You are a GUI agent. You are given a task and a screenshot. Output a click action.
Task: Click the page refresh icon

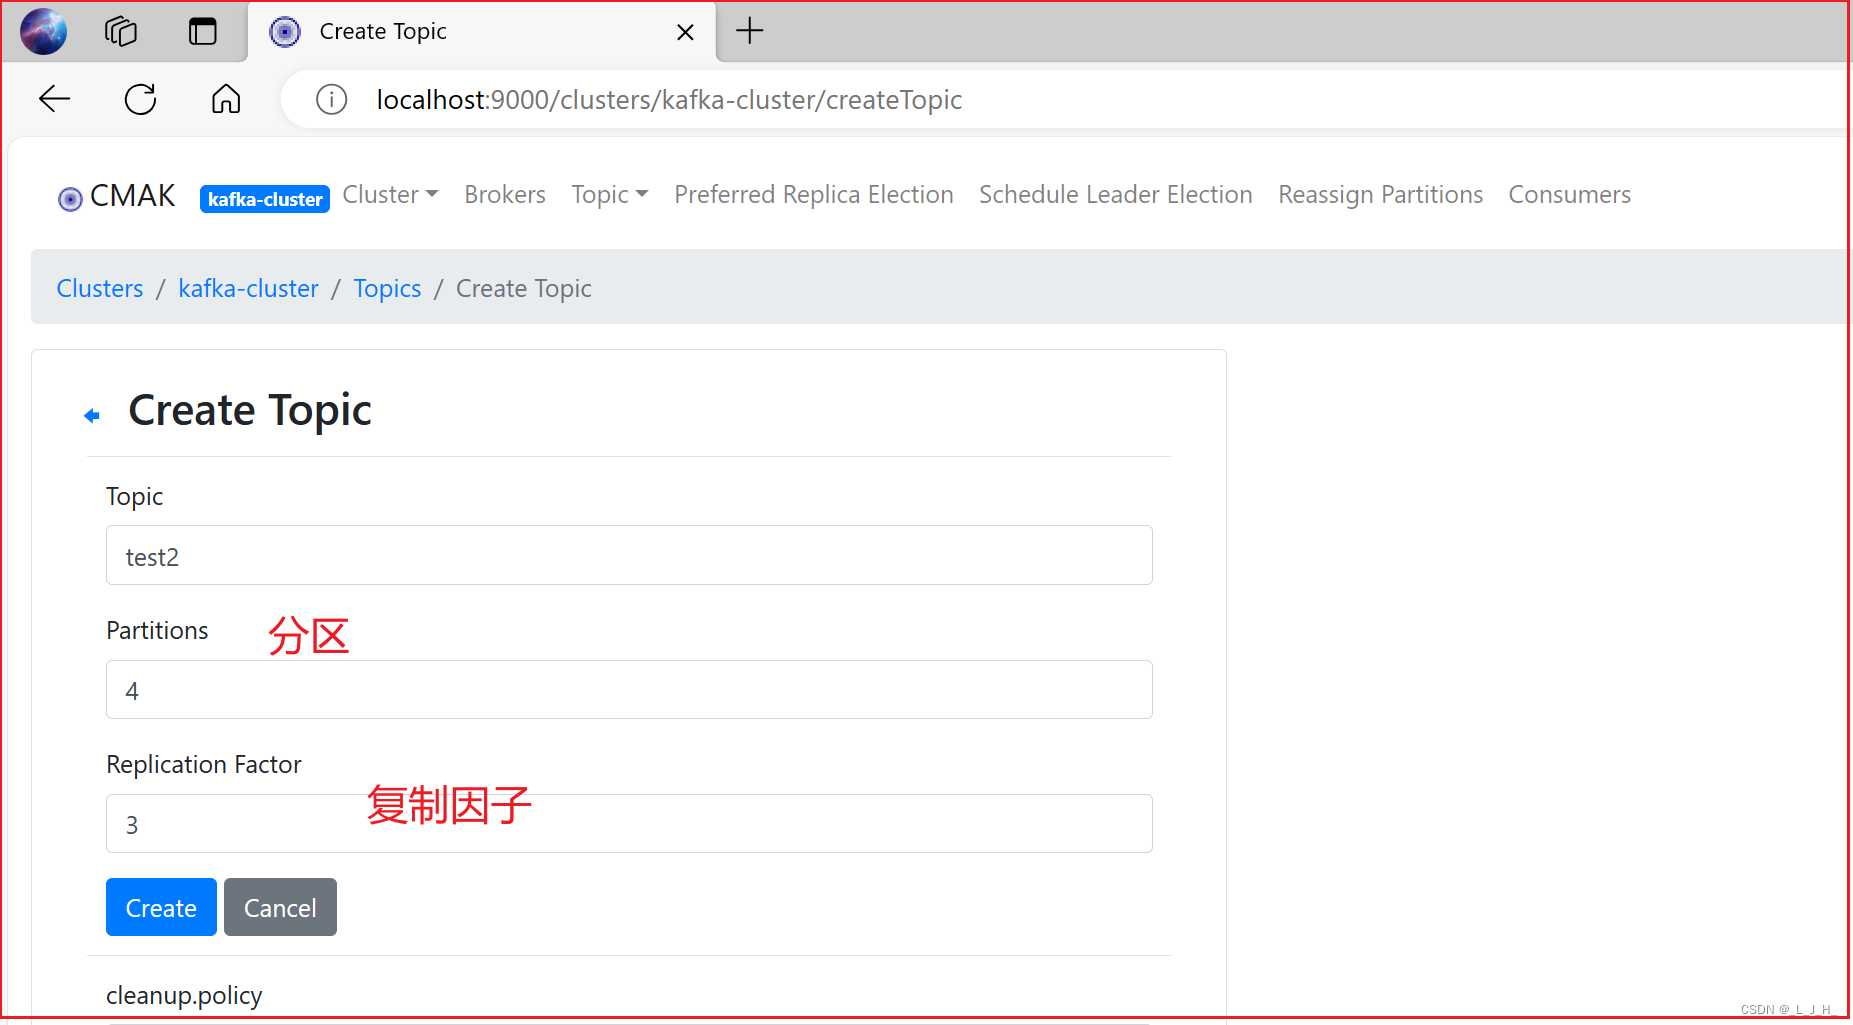click(x=139, y=99)
